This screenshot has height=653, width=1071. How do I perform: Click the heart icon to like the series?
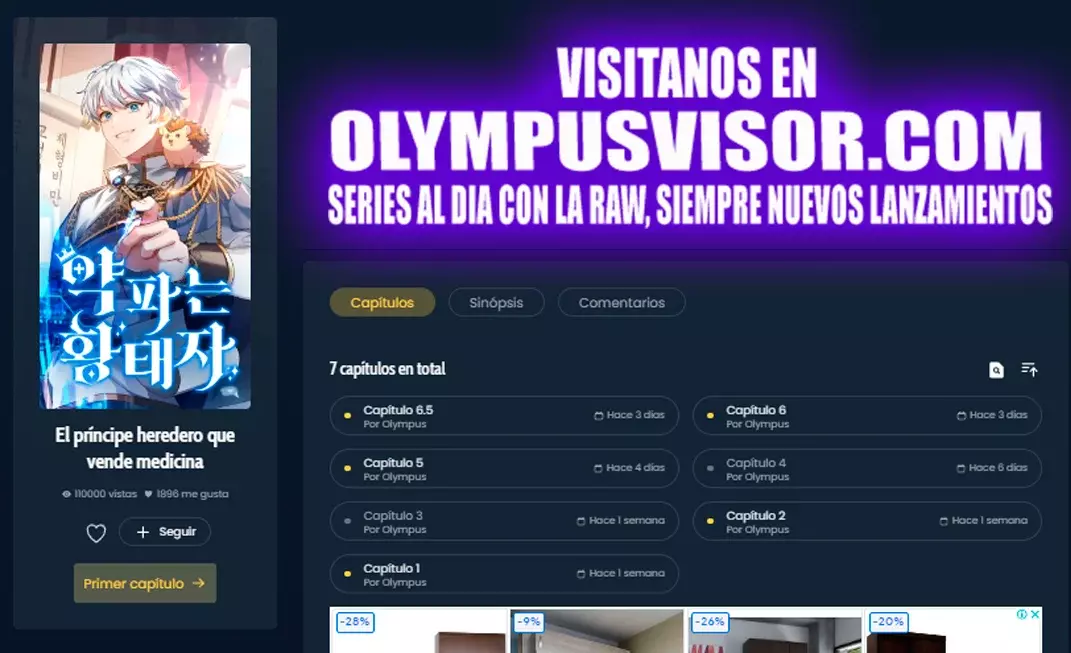click(96, 533)
